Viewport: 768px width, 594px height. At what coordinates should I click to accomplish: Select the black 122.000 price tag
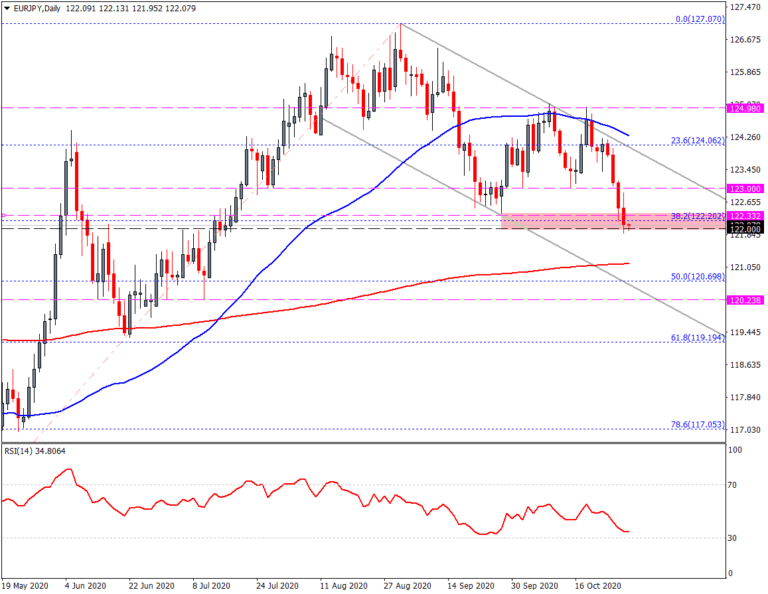click(x=745, y=229)
